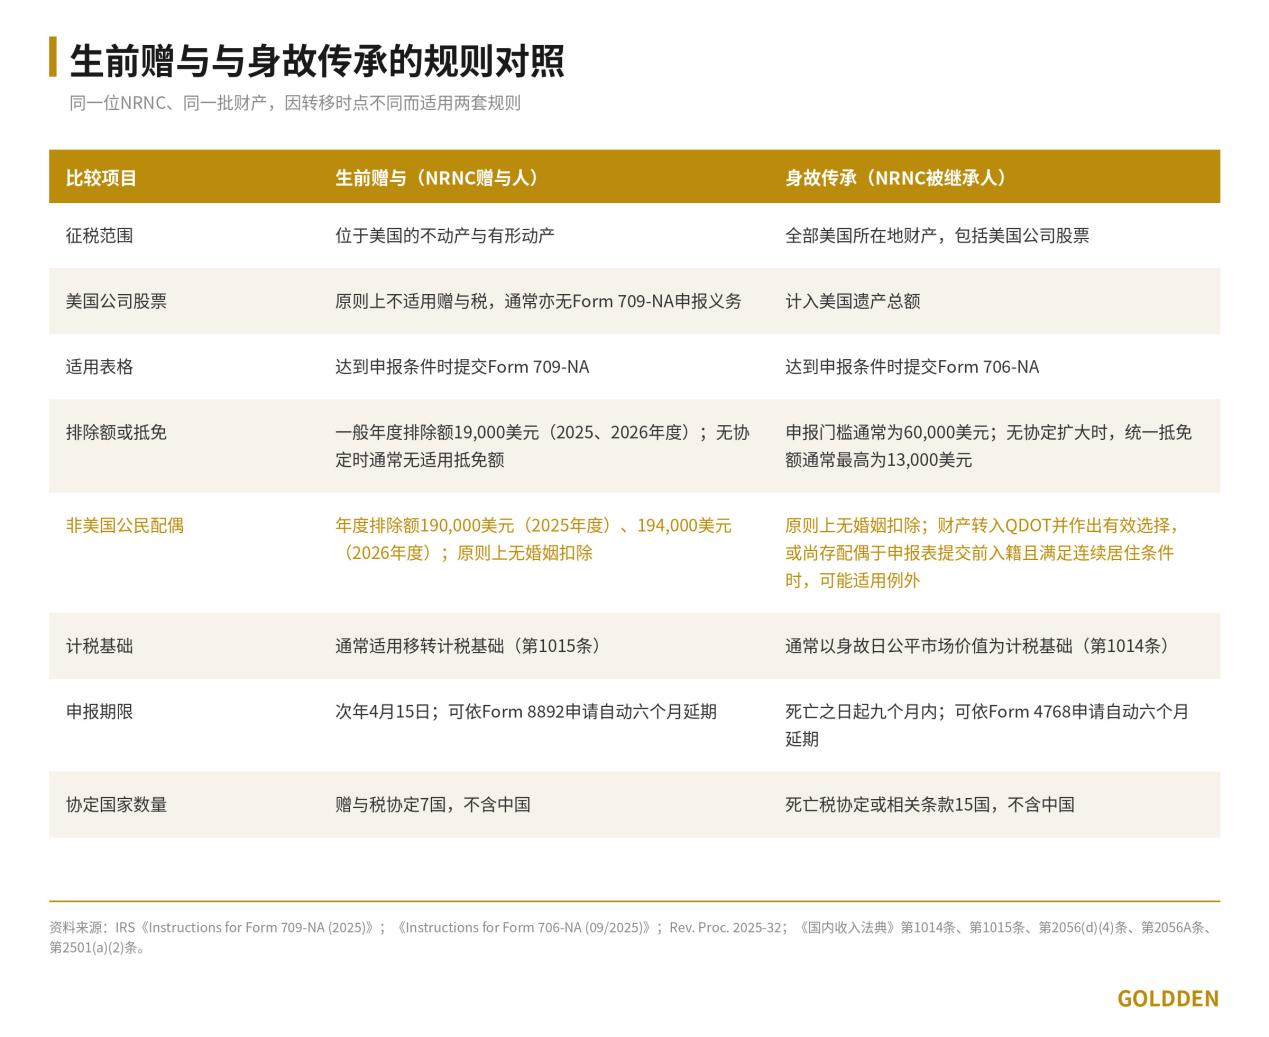This screenshot has height=1037, width=1269.
Task: Click the highlighted cell starting 年度排除额190,000美元
Action: click(x=533, y=539)
